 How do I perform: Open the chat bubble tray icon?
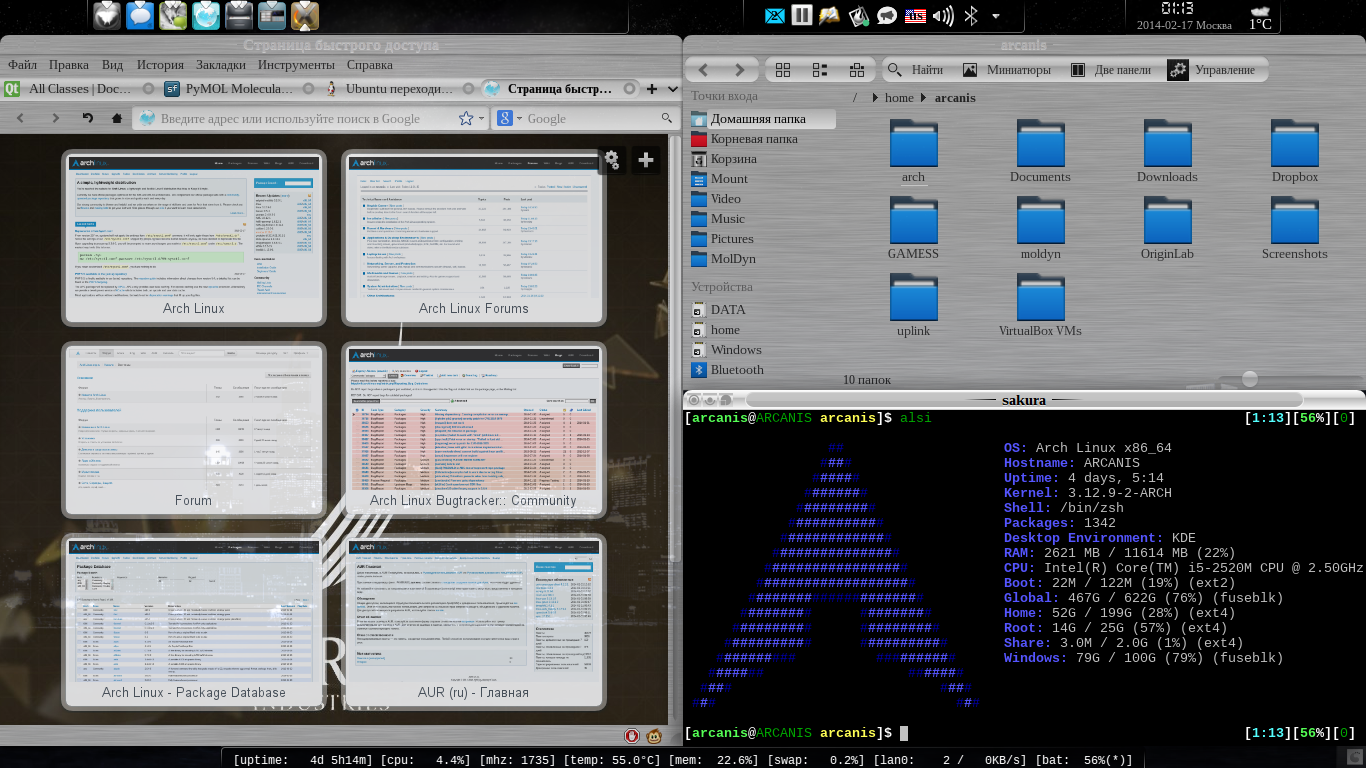pos(886,15)
